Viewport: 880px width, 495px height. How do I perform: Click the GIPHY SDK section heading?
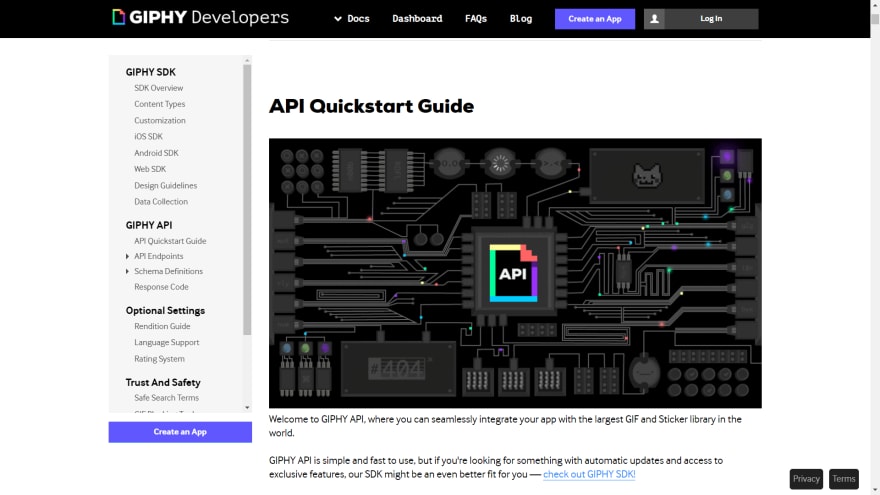tap(150, 72)
